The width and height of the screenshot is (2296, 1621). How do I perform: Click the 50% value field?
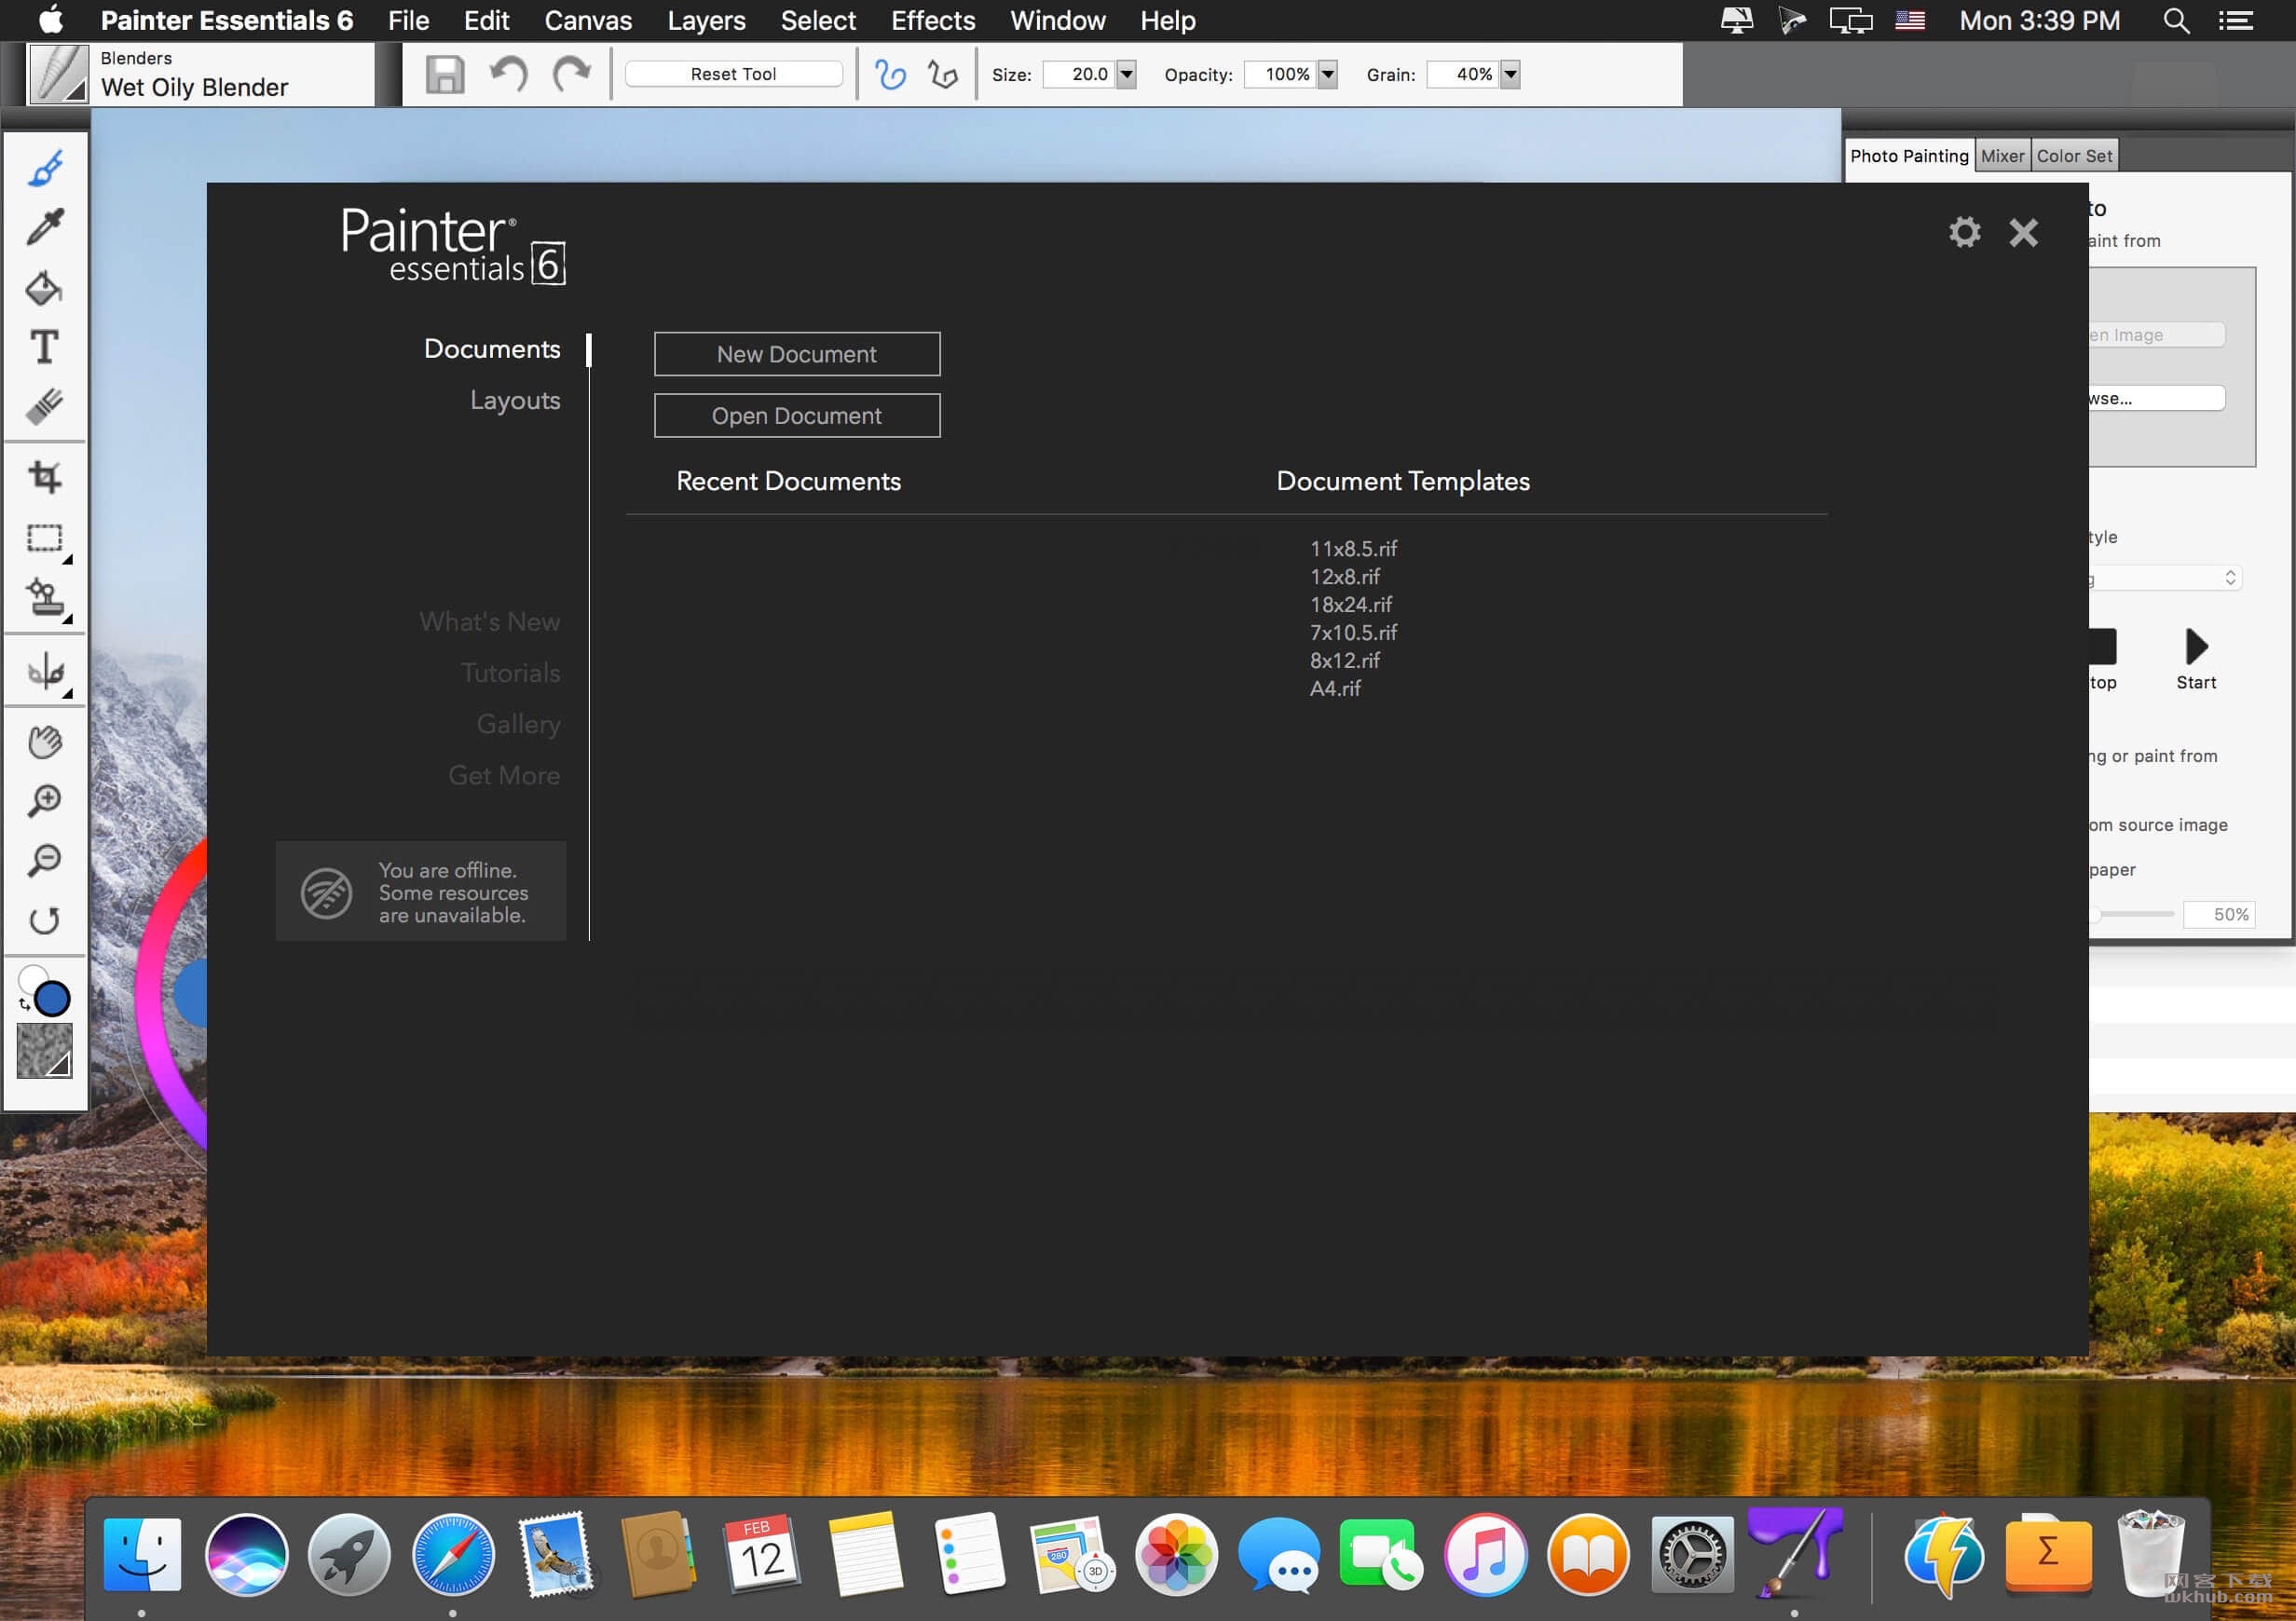(2220, 915)
